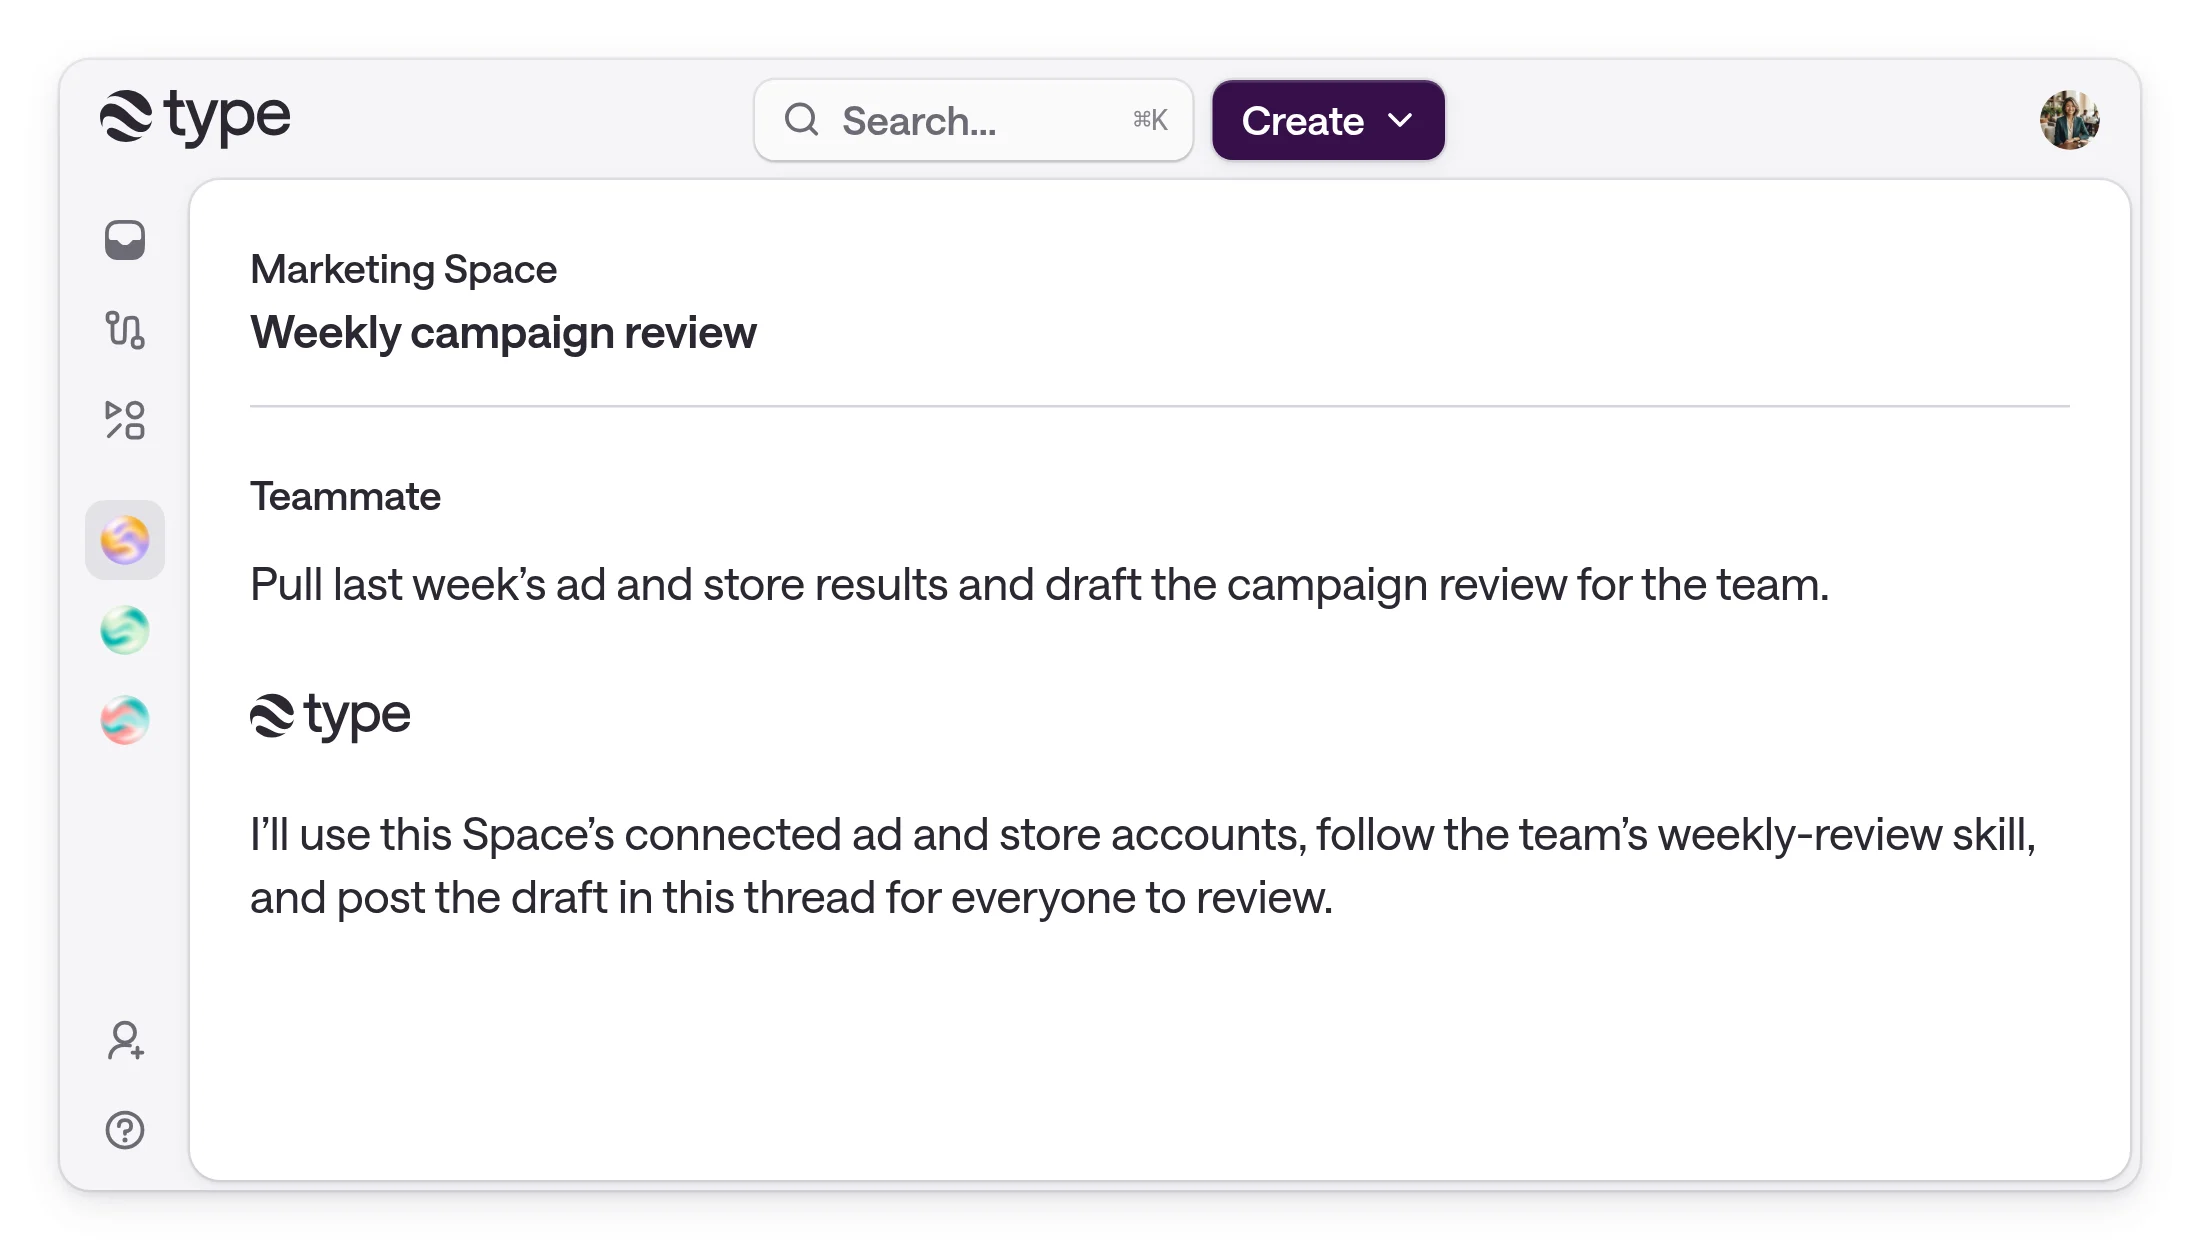2200x1250 pixels.
Task: Click the Teammate sender name
Action: (345, 496)
